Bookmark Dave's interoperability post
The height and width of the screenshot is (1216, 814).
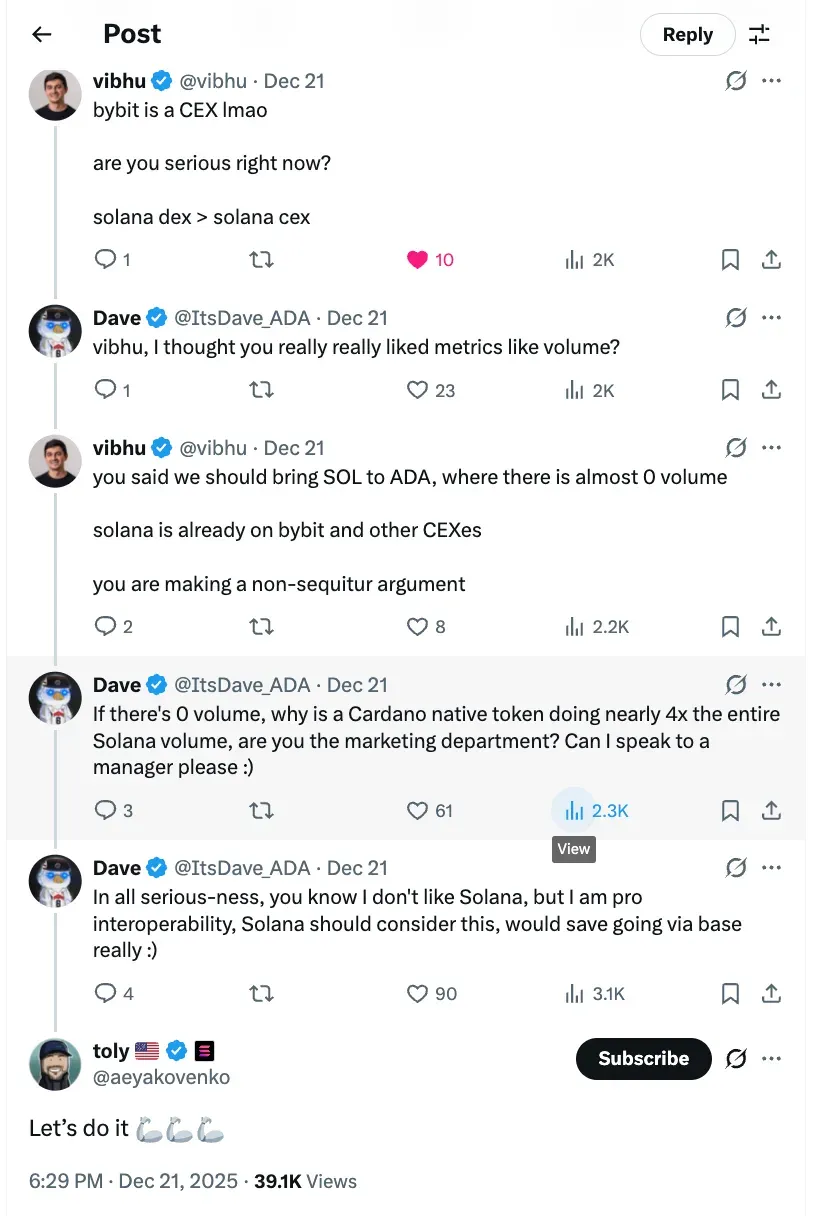[730, 994]
